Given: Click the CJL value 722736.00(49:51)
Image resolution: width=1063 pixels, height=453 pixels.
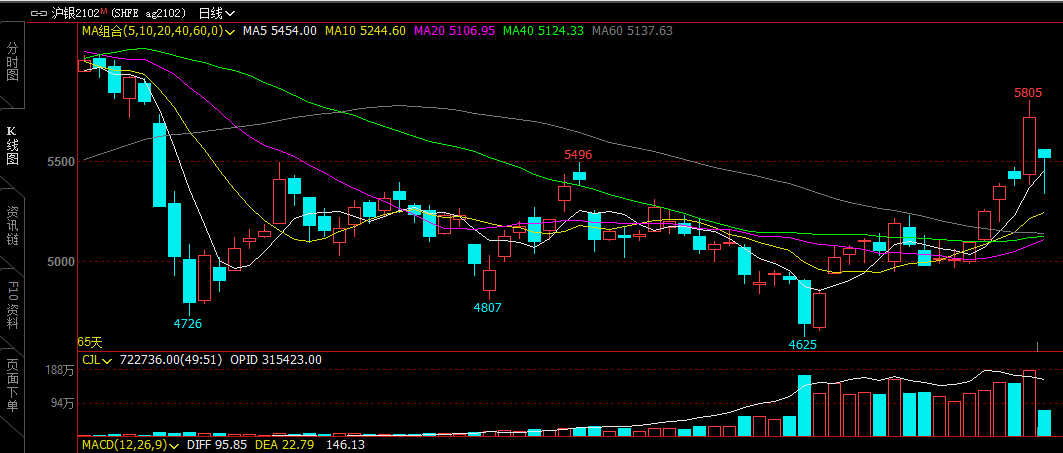Looking at the screenshot, I should click(x=171, y=359).
